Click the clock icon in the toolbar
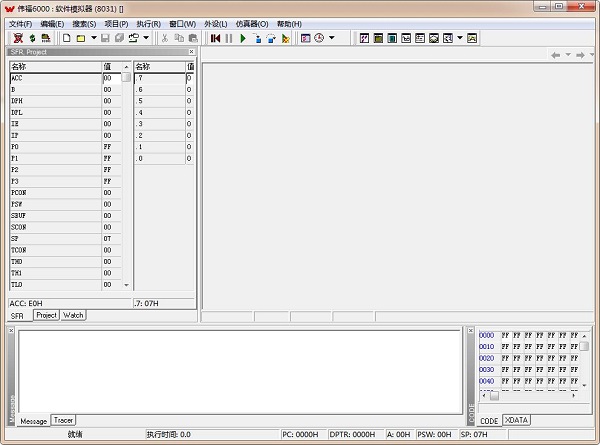The height and width of the screenshot is (445, 600). [319, 38]
